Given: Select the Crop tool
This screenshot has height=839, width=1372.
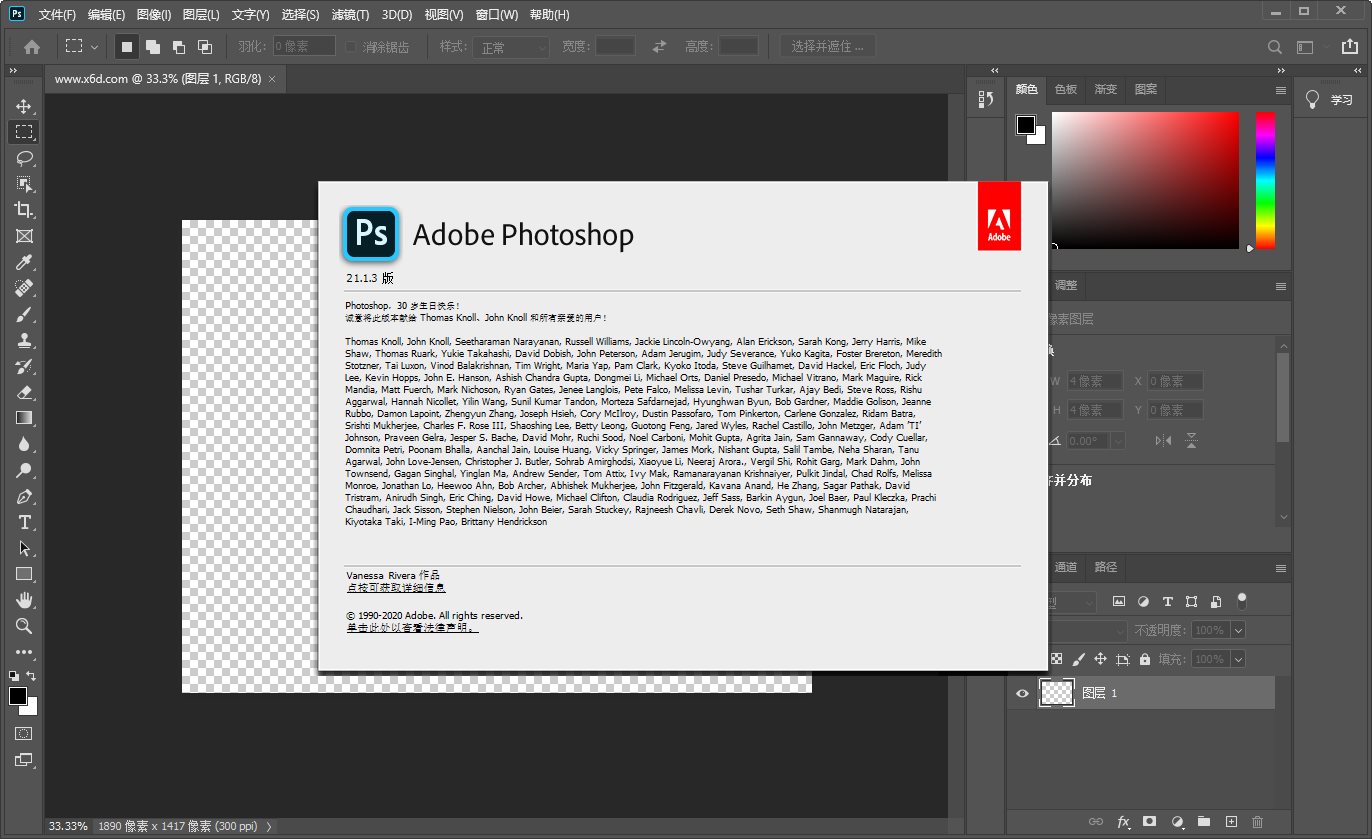Looking at the screenshot, I should [24, 209].
